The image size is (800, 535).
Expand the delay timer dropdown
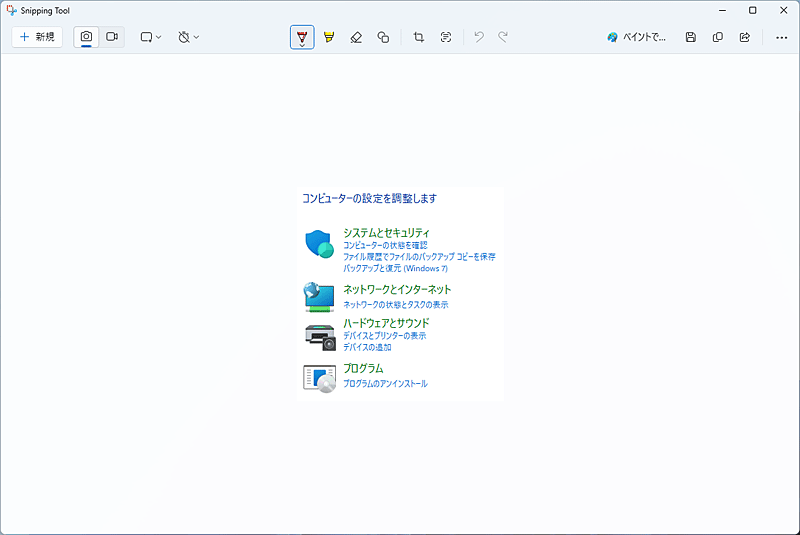click(x=188, y=37)
